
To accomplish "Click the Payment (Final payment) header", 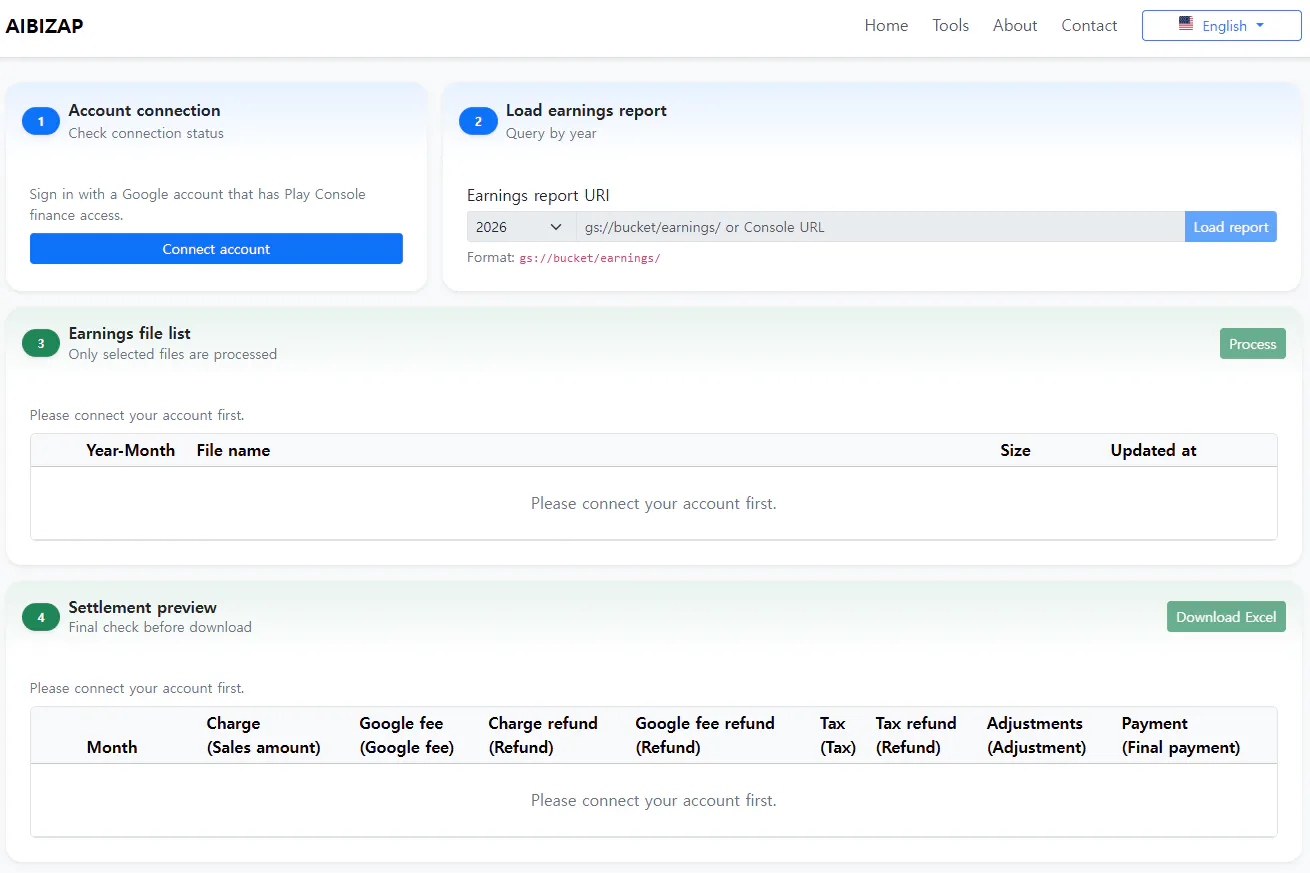I will point(1181,735).
